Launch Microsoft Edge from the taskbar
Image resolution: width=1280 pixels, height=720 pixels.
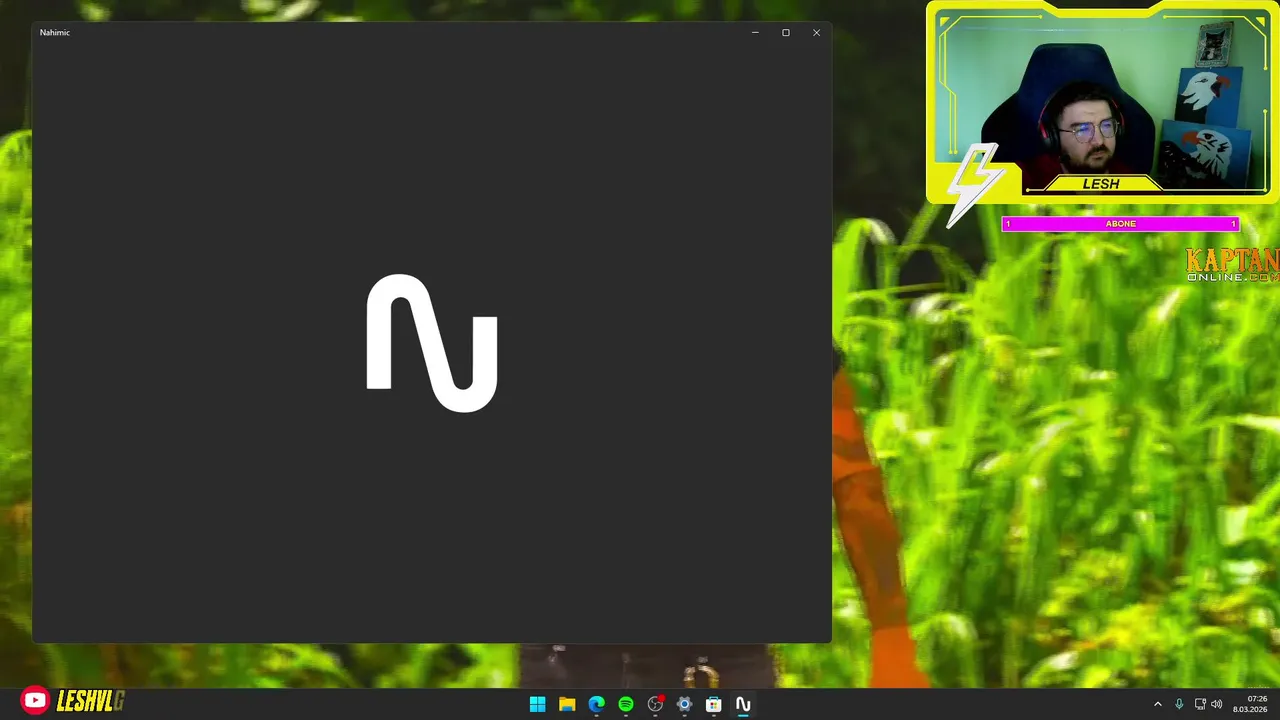(596, 704)
